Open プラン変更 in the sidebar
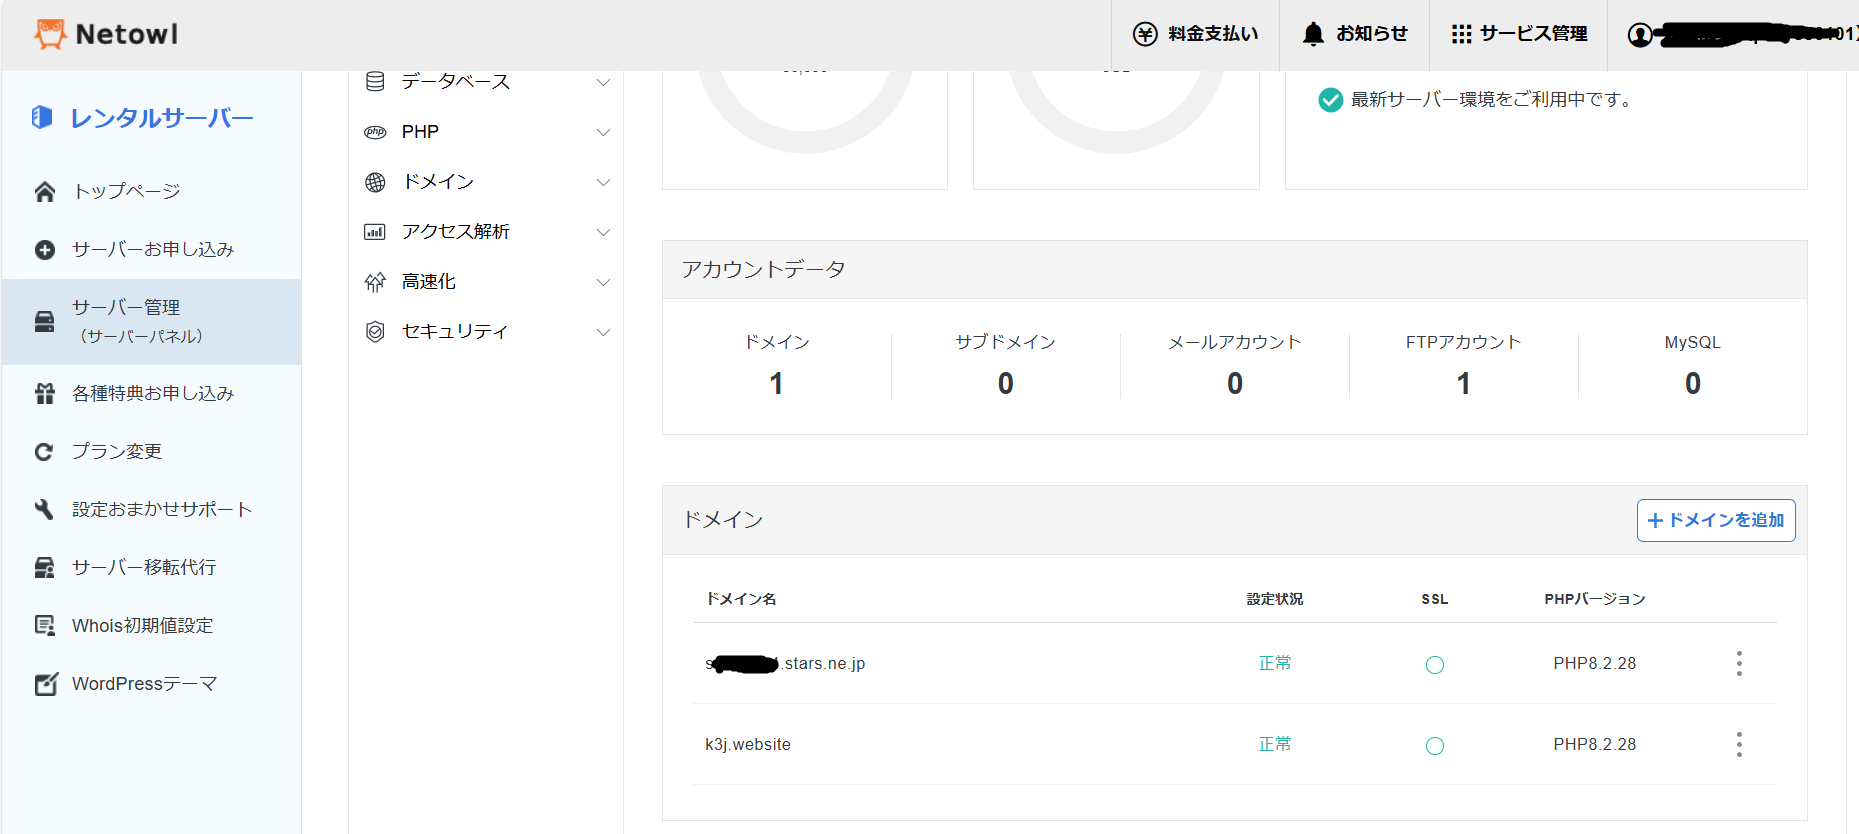 [x=152, y=451]
